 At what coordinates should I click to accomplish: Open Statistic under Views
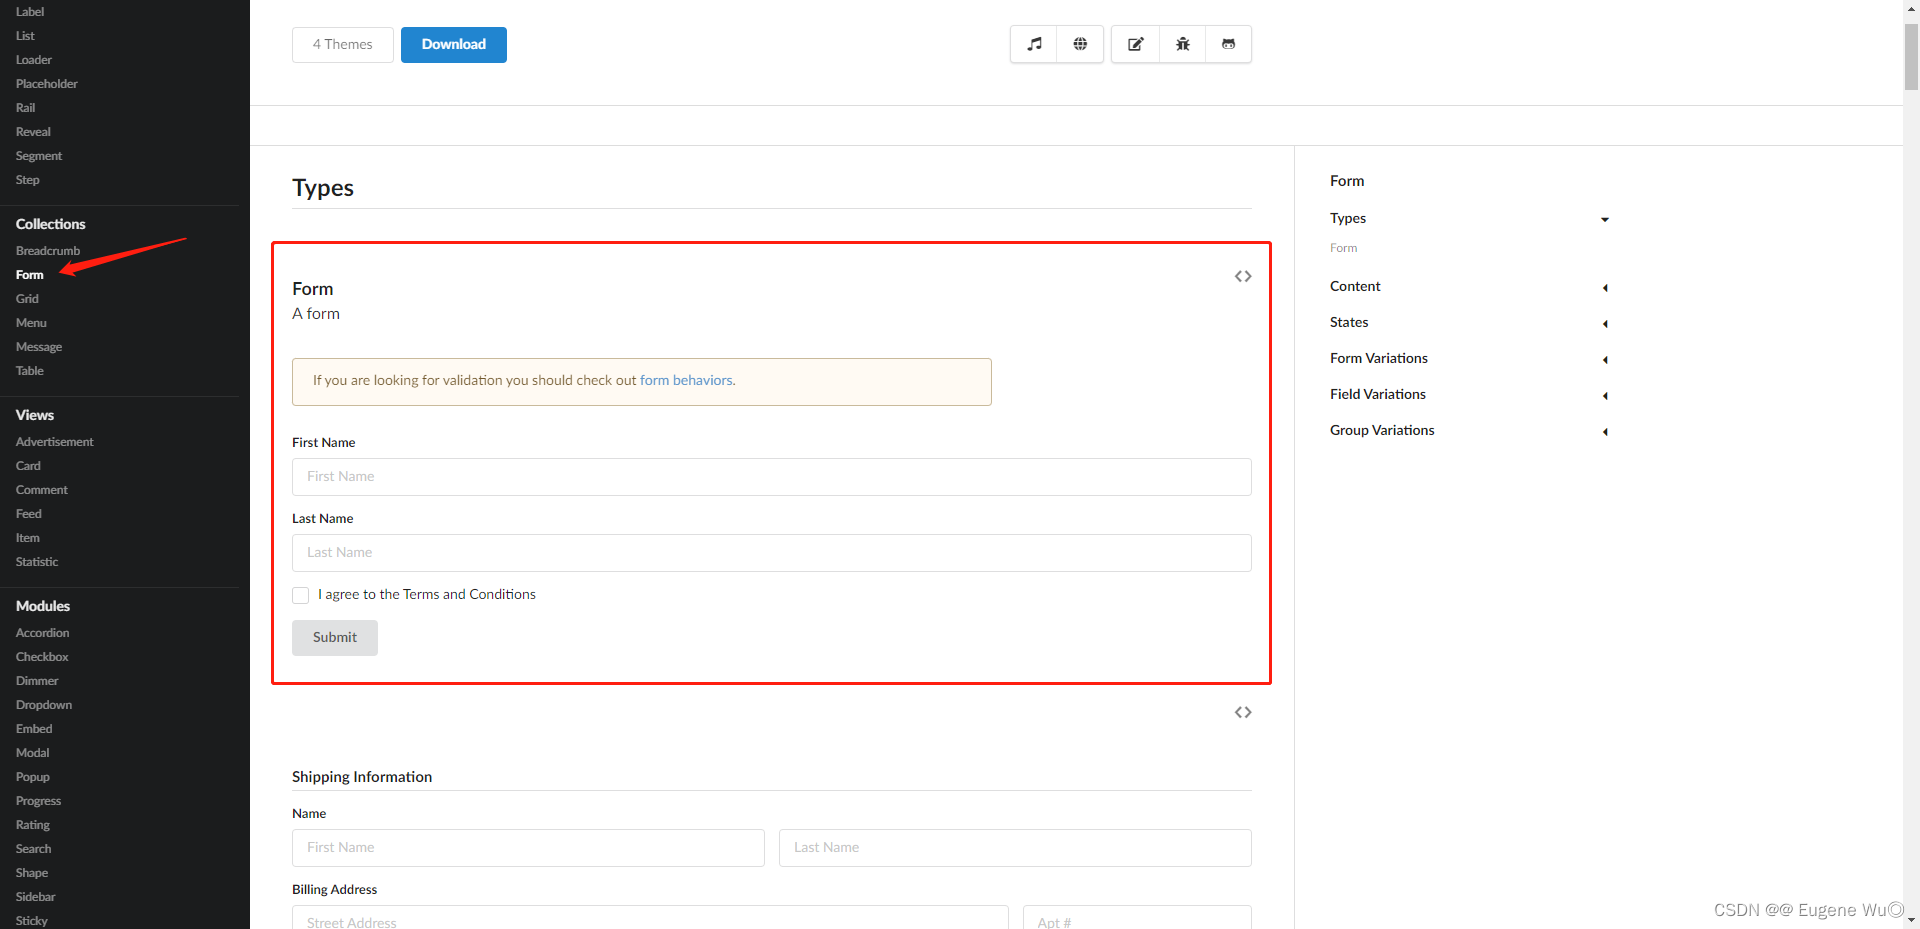pos(37,562)
